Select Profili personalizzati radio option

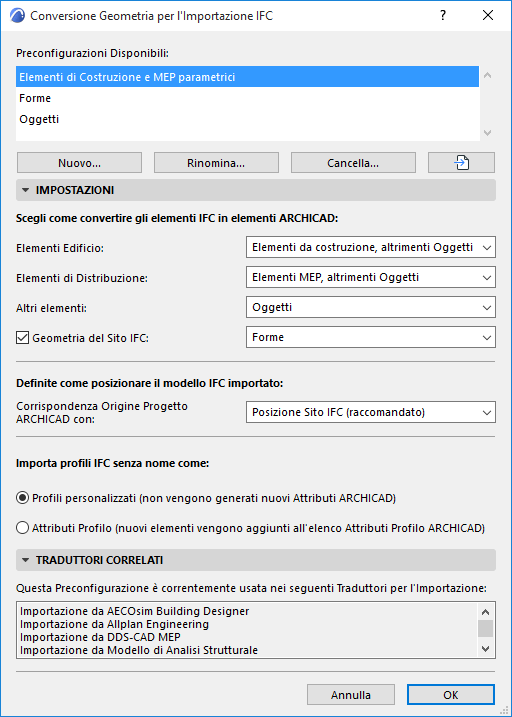click(x=22, y=498)
